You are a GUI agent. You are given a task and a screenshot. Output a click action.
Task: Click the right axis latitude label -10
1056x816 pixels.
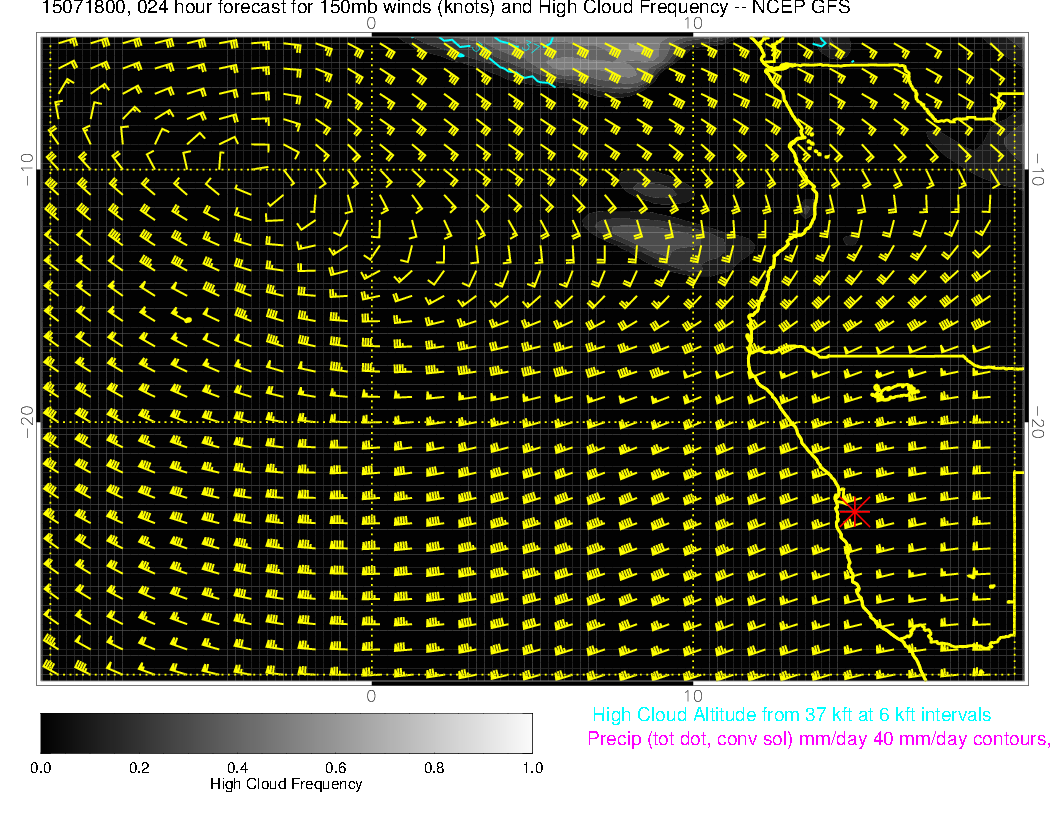[x=1040, y=168]
